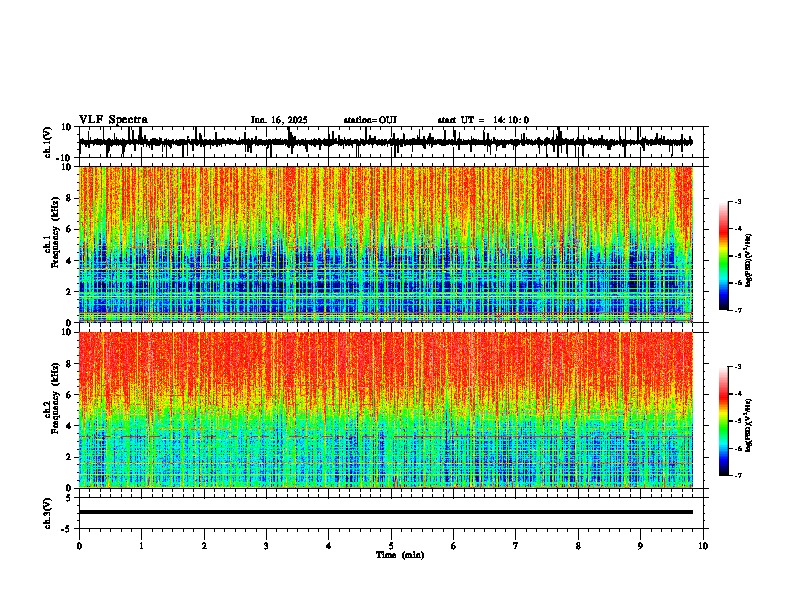Click the -3 label on ch.1 color bar
This screenshot has height=612, width=792.
point(737,201)
